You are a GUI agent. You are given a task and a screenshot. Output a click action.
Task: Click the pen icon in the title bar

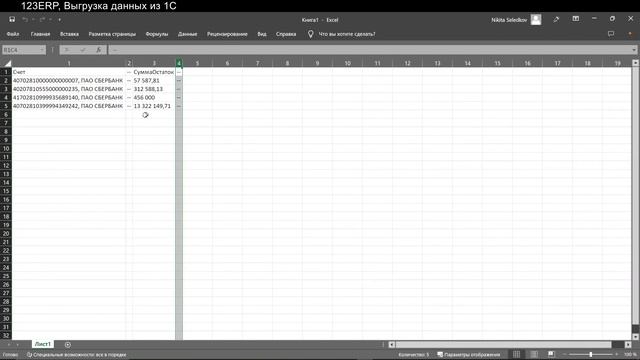click(x=556, y=19)
